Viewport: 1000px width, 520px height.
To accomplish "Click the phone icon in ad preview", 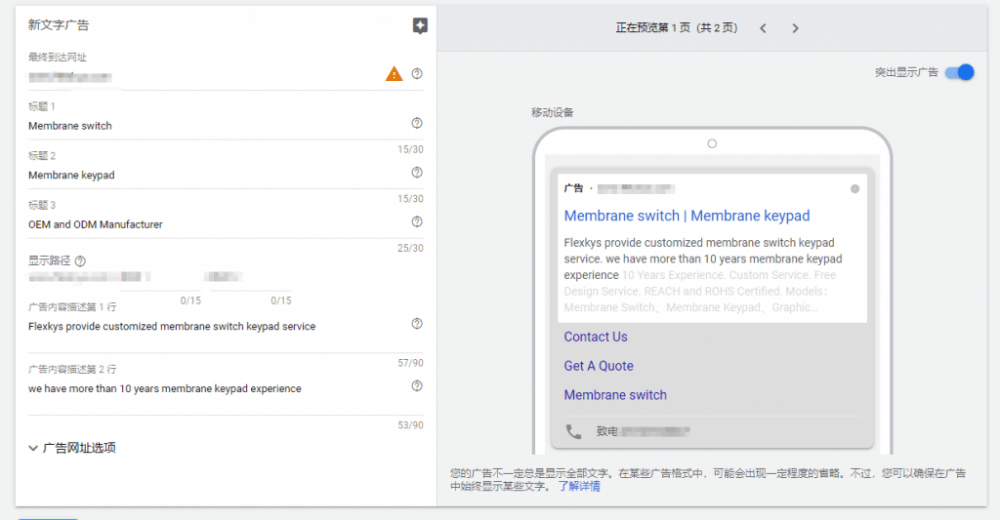I will (573, 432).
